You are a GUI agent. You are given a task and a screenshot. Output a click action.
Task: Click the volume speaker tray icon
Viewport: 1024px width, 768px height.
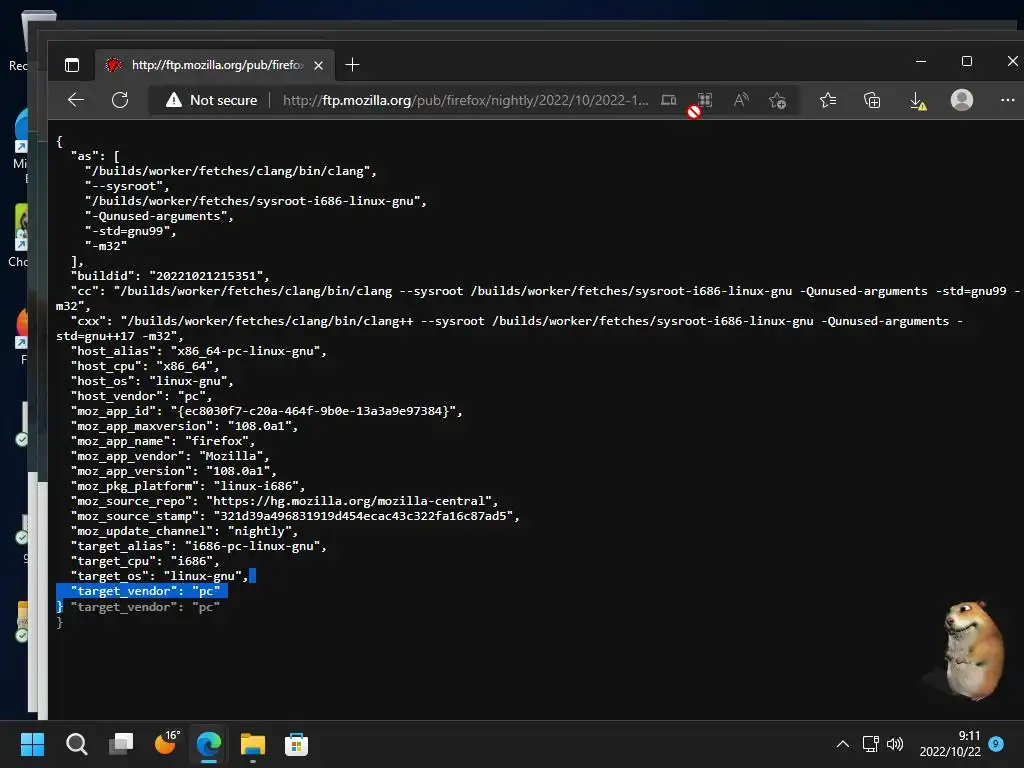pyautogui.click(x=895, y=744)
